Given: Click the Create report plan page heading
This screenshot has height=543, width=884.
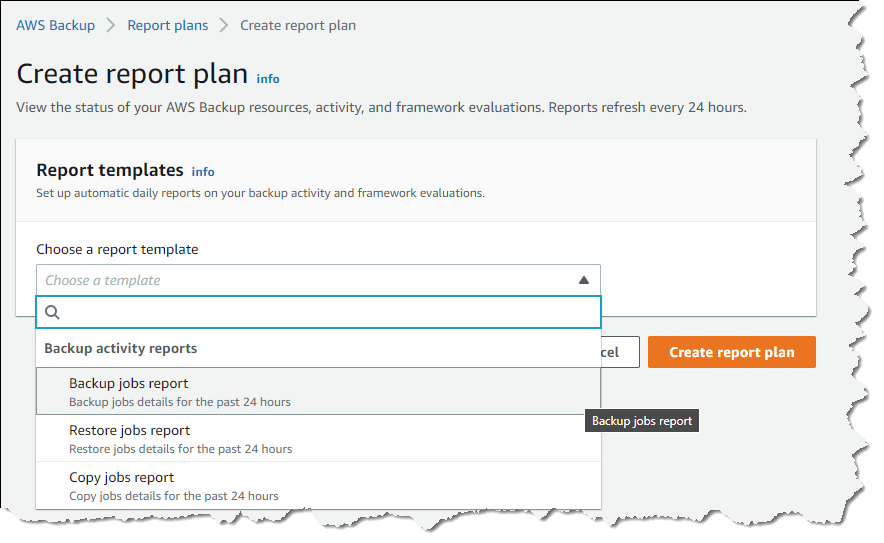Looking at the screenshot, I should pos(132,74).
